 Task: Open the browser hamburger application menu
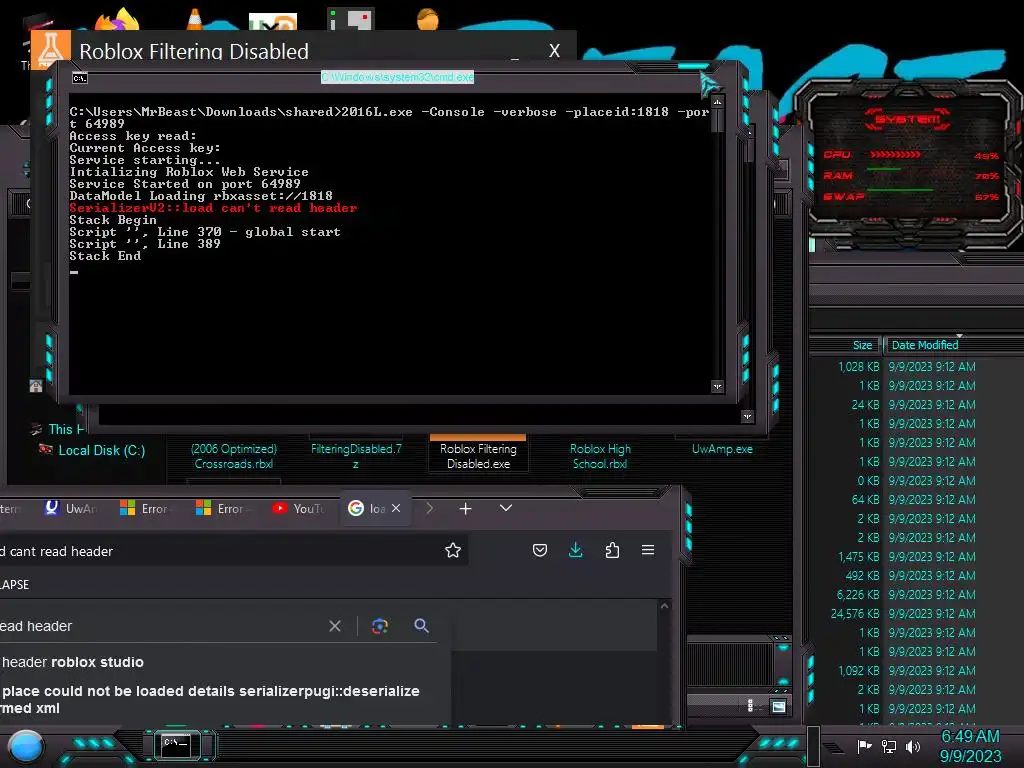[x=648, y=551]
